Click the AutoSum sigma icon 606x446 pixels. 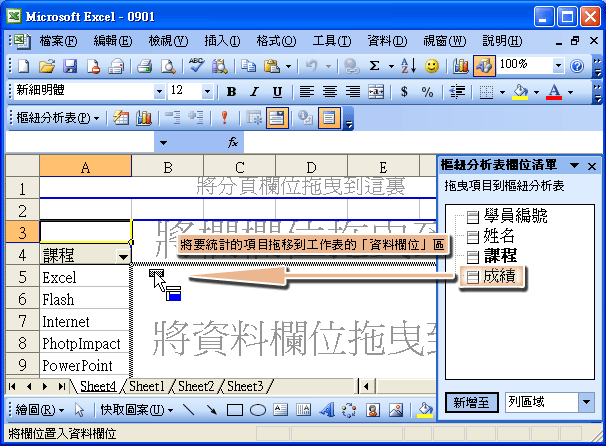pyautogui.click(x=374, y=66)
